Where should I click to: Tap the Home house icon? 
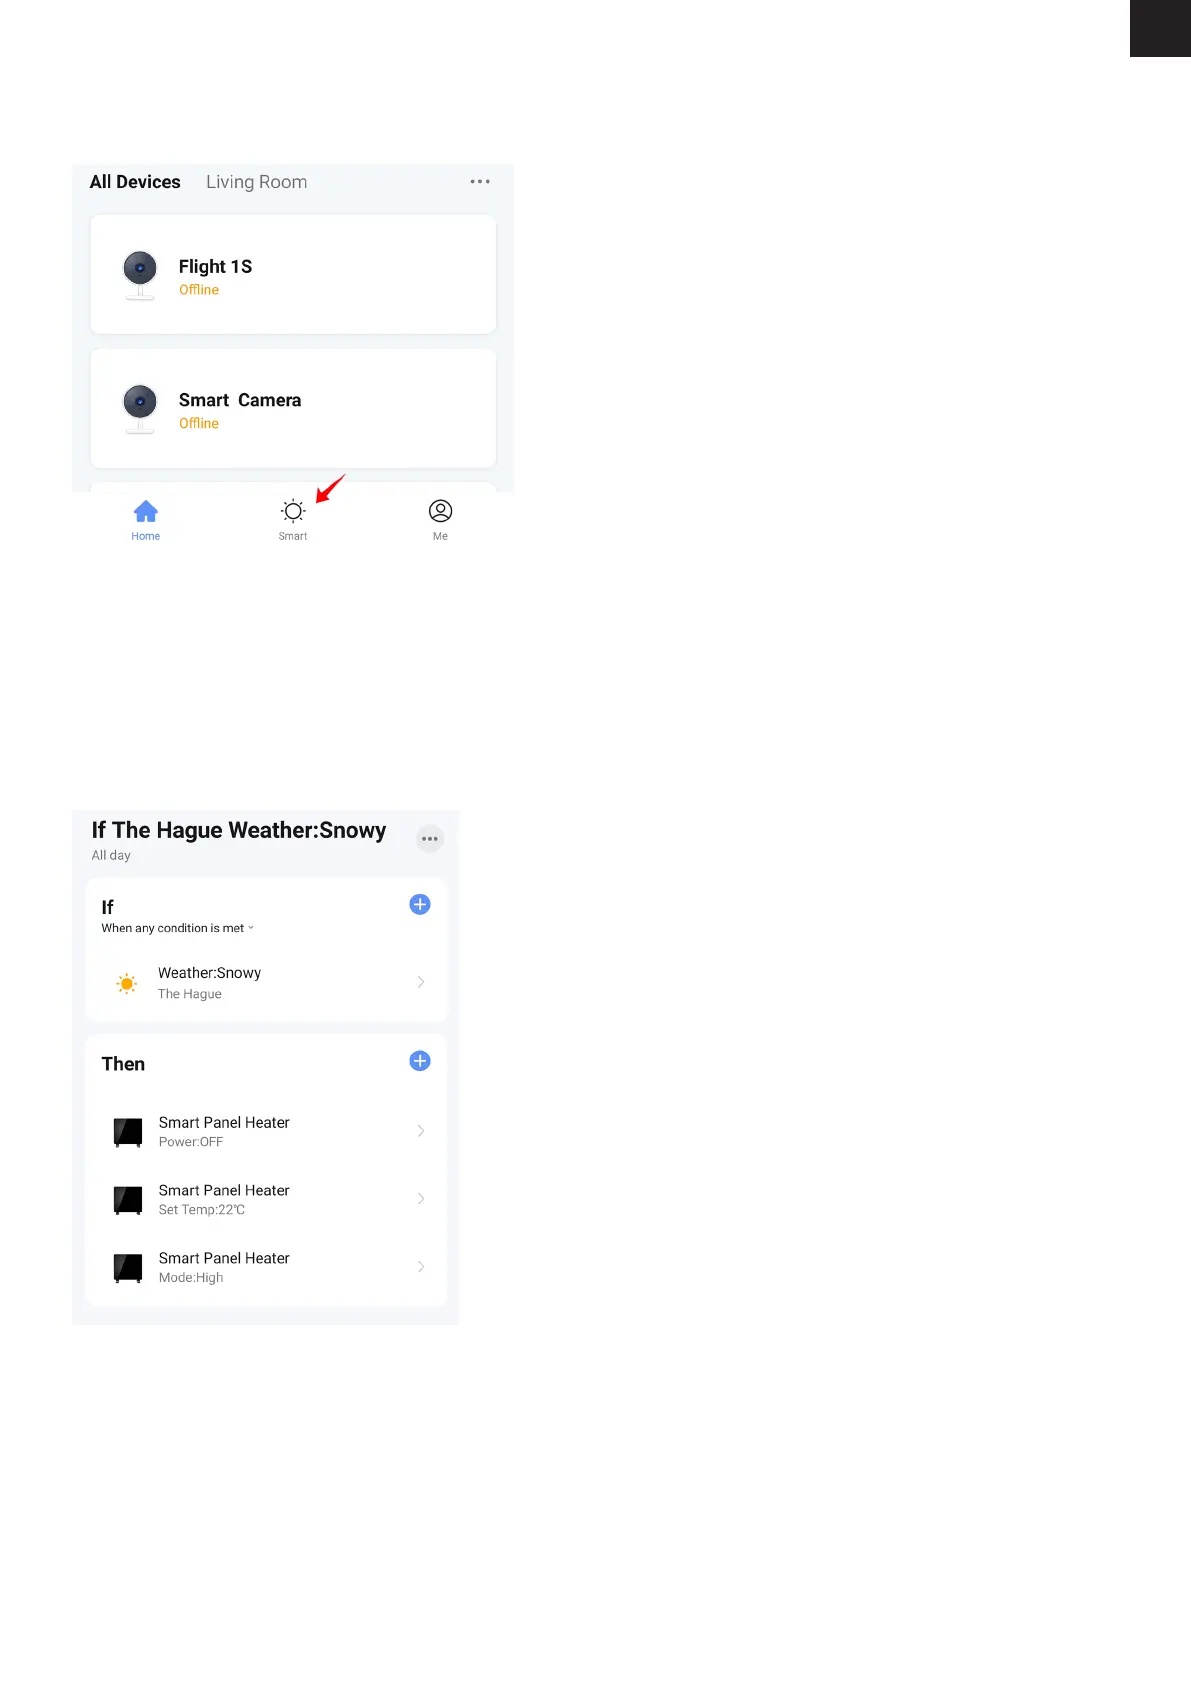pyautogui.click(x=146, y=511)
